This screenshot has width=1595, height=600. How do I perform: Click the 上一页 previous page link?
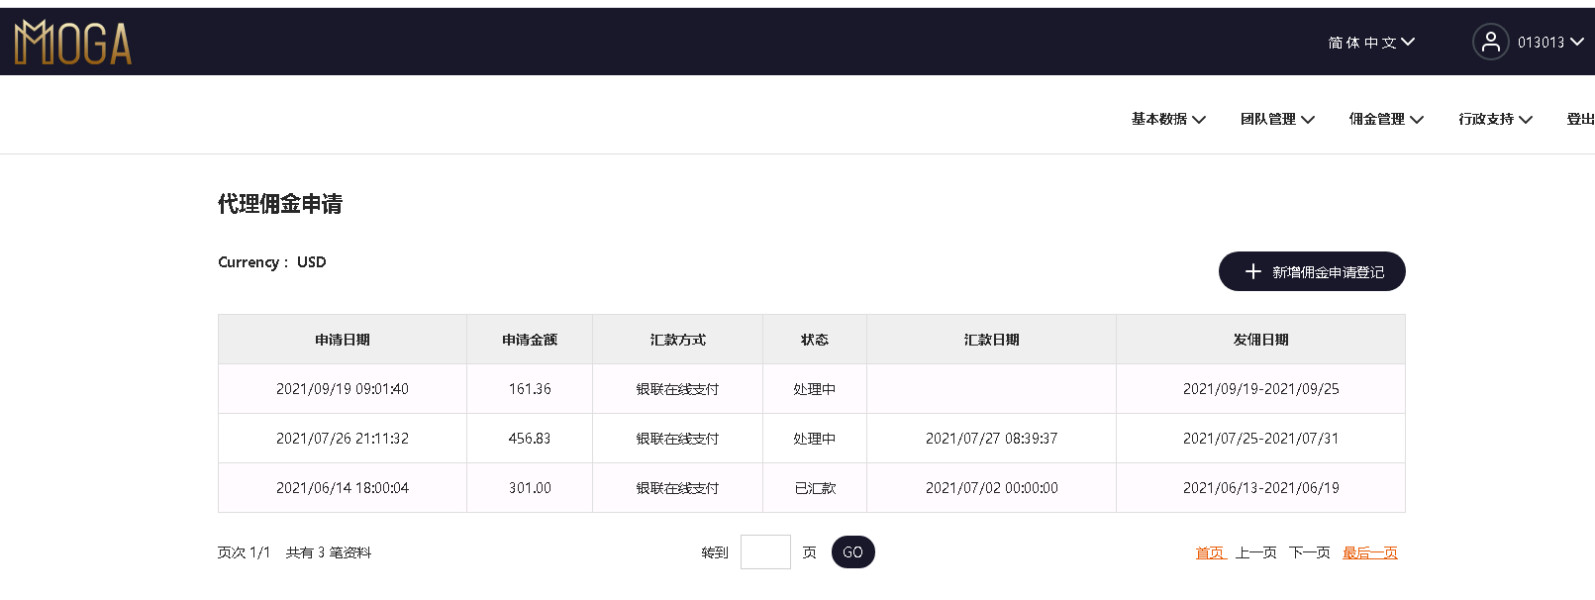pos(1256,553)
